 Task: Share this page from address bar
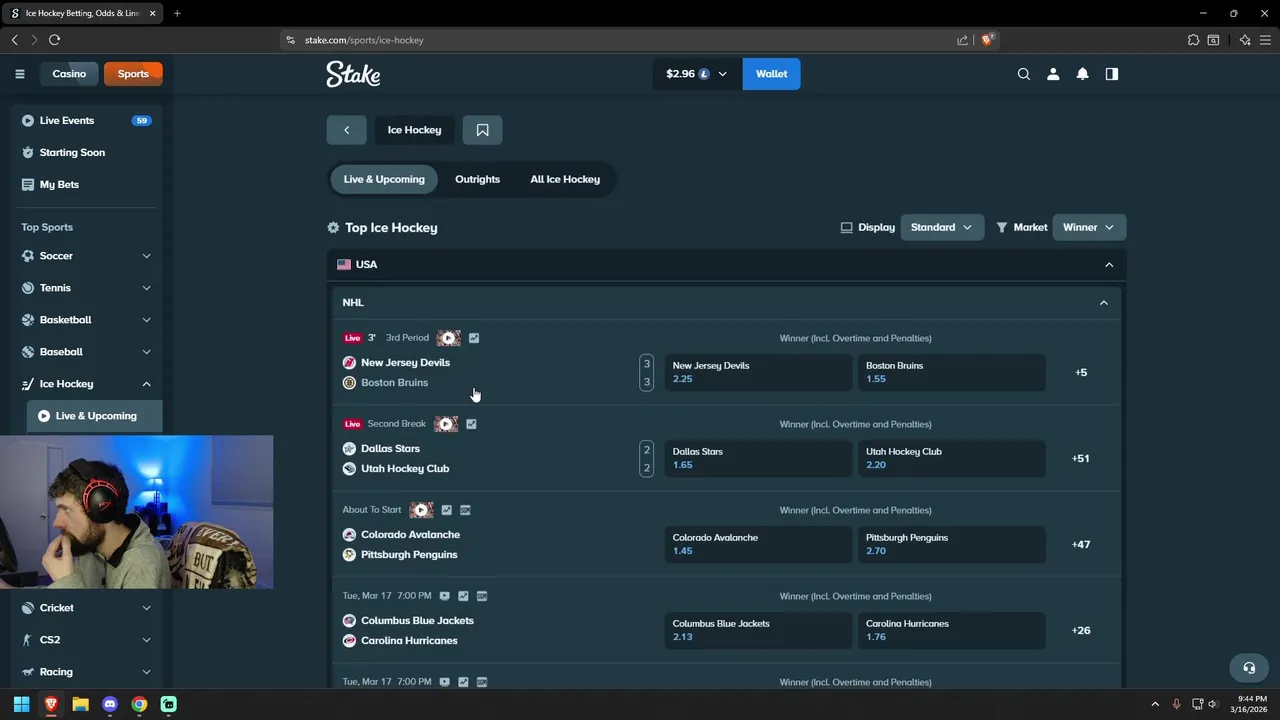[963, 40]
